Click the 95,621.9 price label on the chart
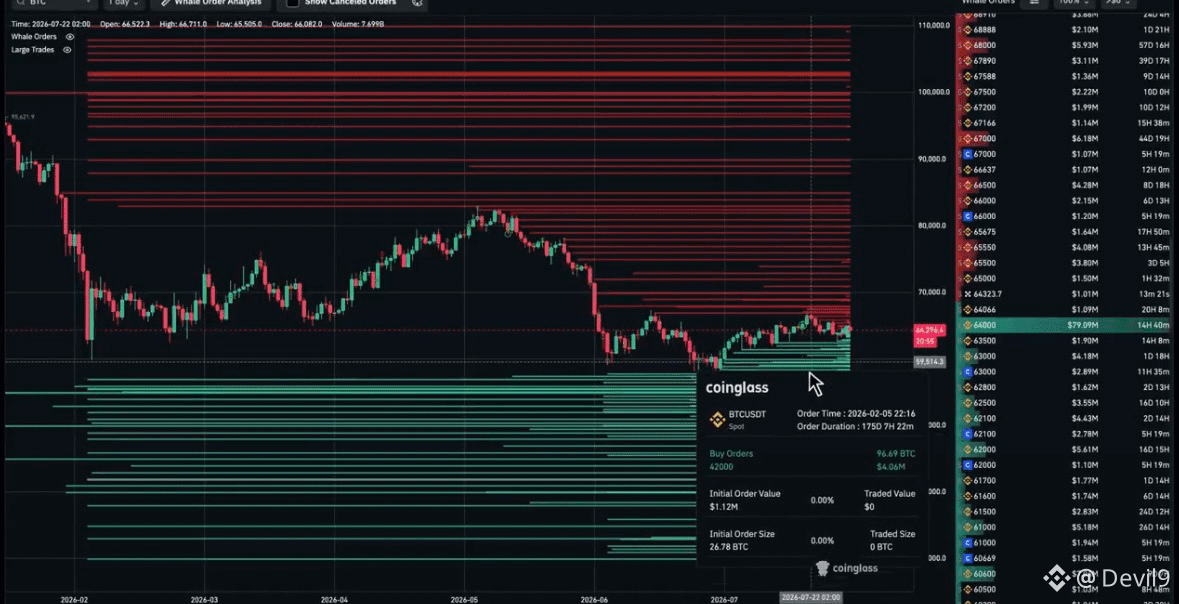 [23, 117]
